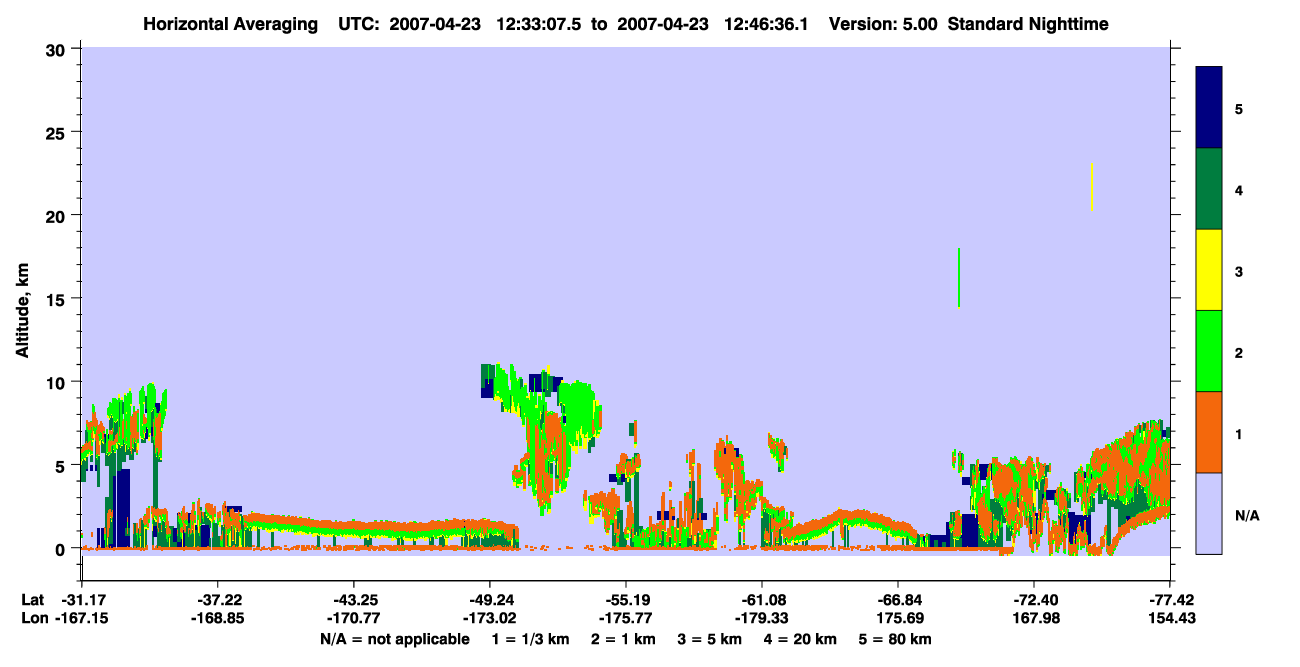
Task: Click the 'Lat' row header
Action: coord(32,600)
